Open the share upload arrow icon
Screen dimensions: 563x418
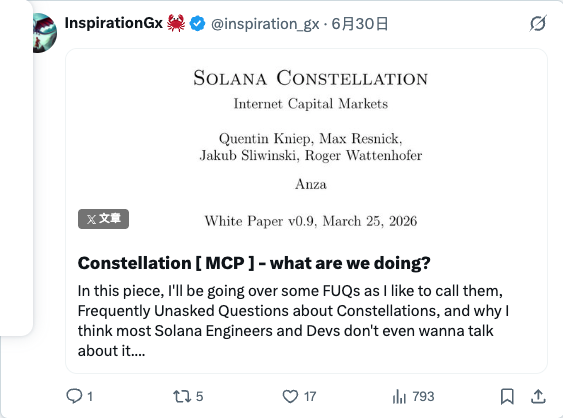click(x=538, y=396)
